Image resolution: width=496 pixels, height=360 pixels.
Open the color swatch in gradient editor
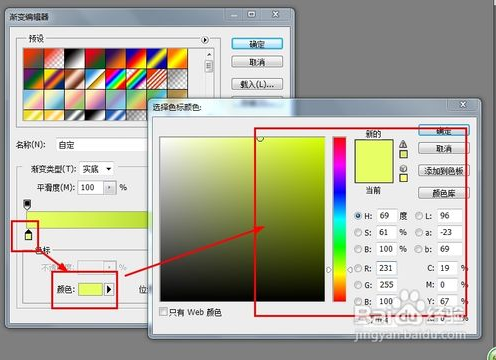click(x=90, y=289)
